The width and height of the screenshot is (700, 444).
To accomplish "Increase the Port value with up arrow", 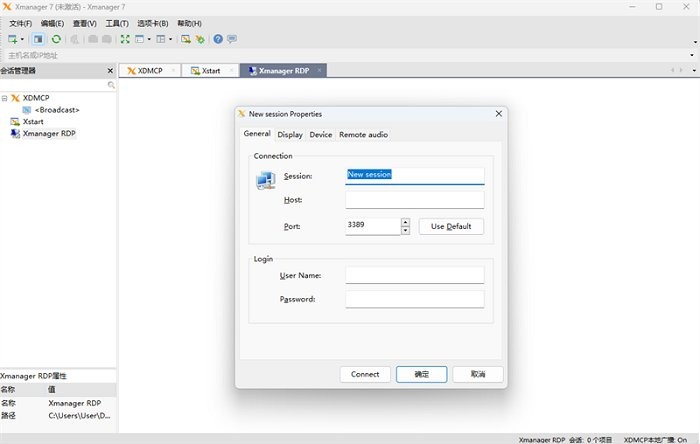I will [405, 222].
